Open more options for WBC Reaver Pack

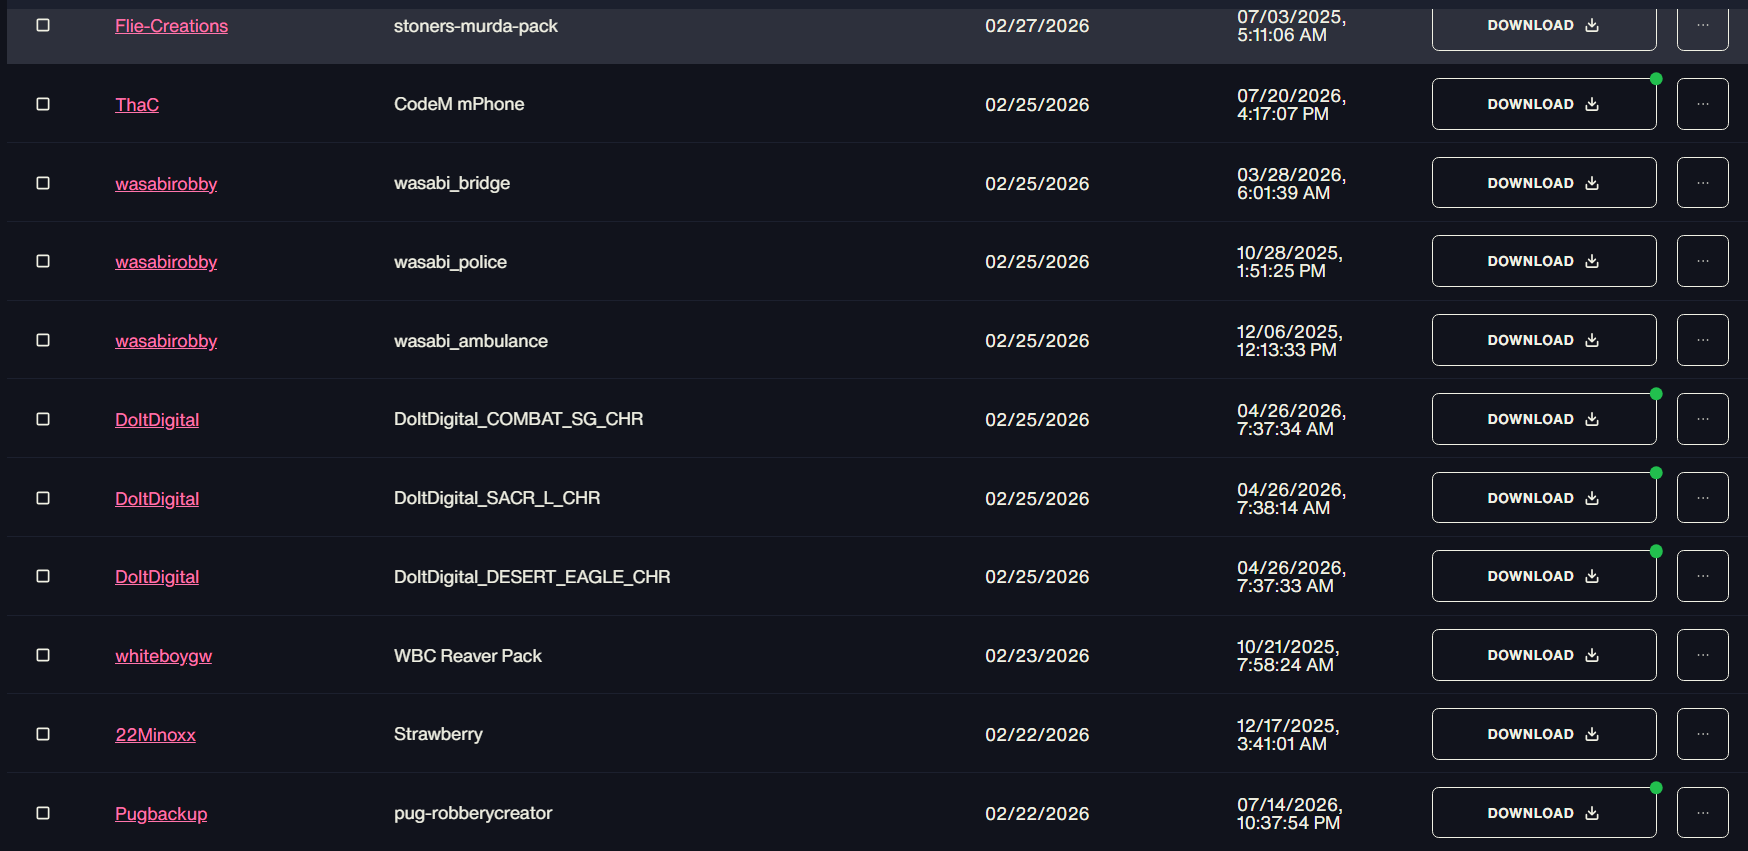[1702, 655]
